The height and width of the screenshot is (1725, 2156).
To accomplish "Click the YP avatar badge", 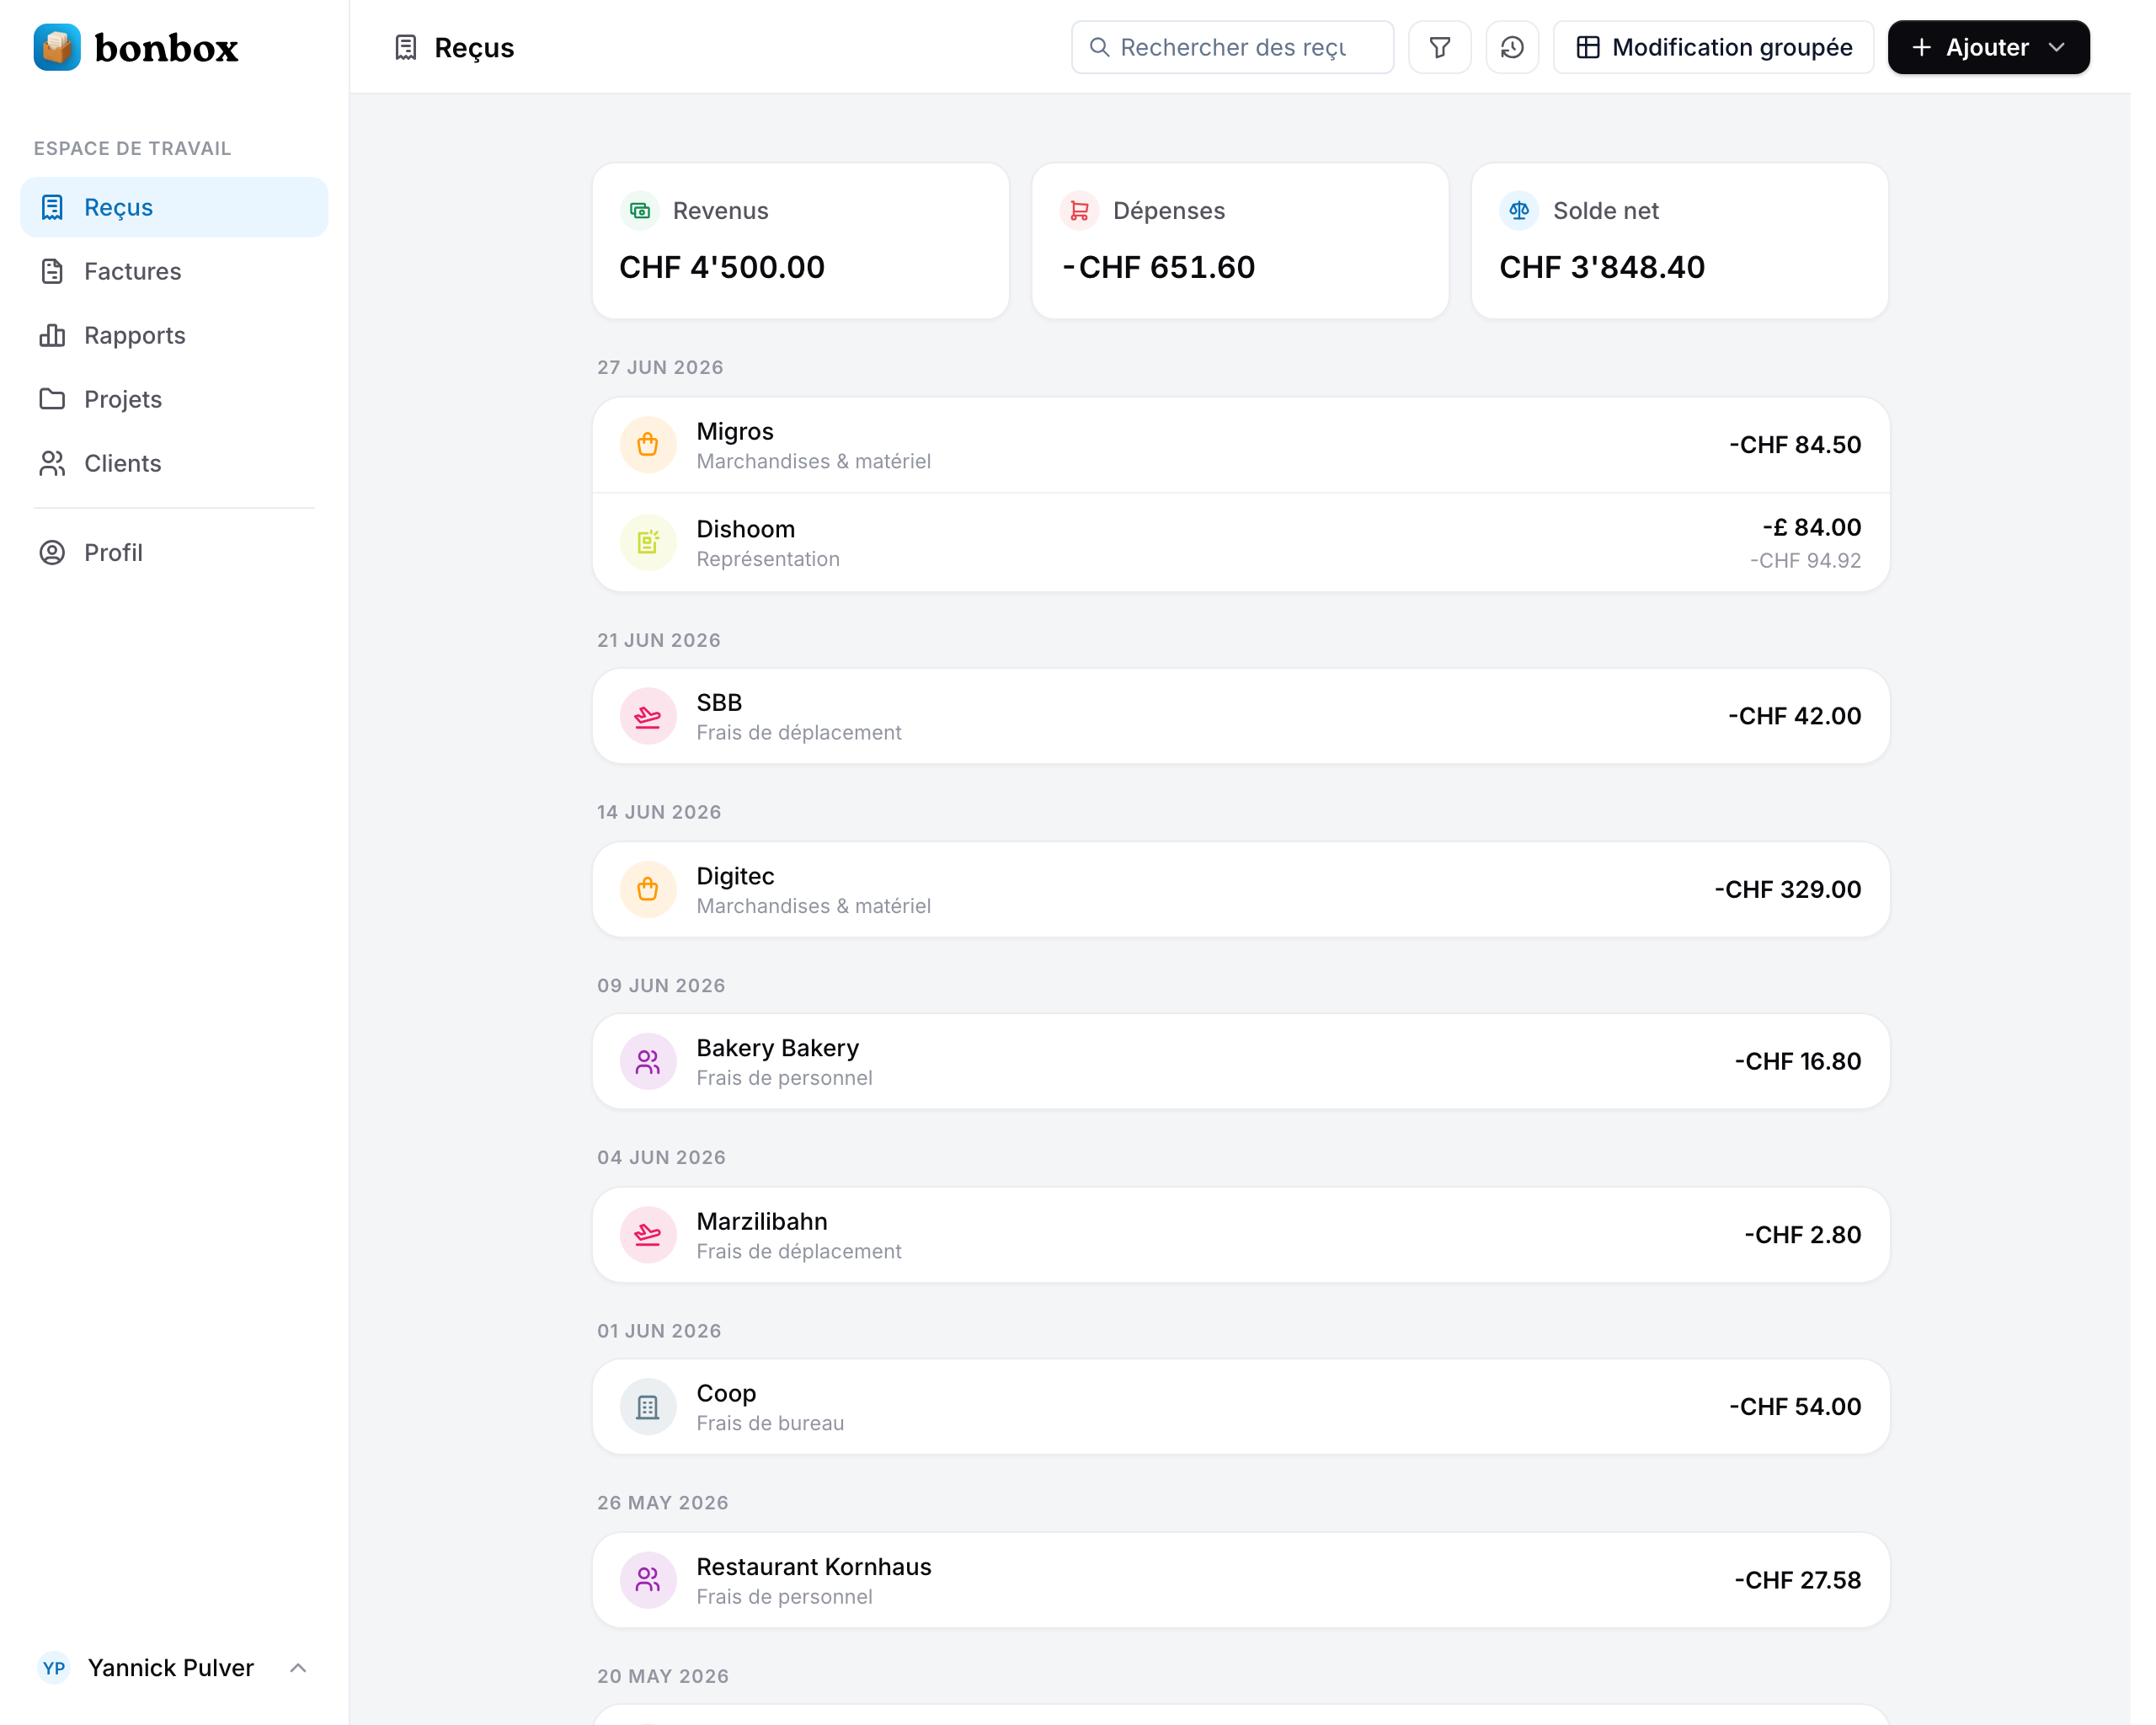I will point(54,1667).
